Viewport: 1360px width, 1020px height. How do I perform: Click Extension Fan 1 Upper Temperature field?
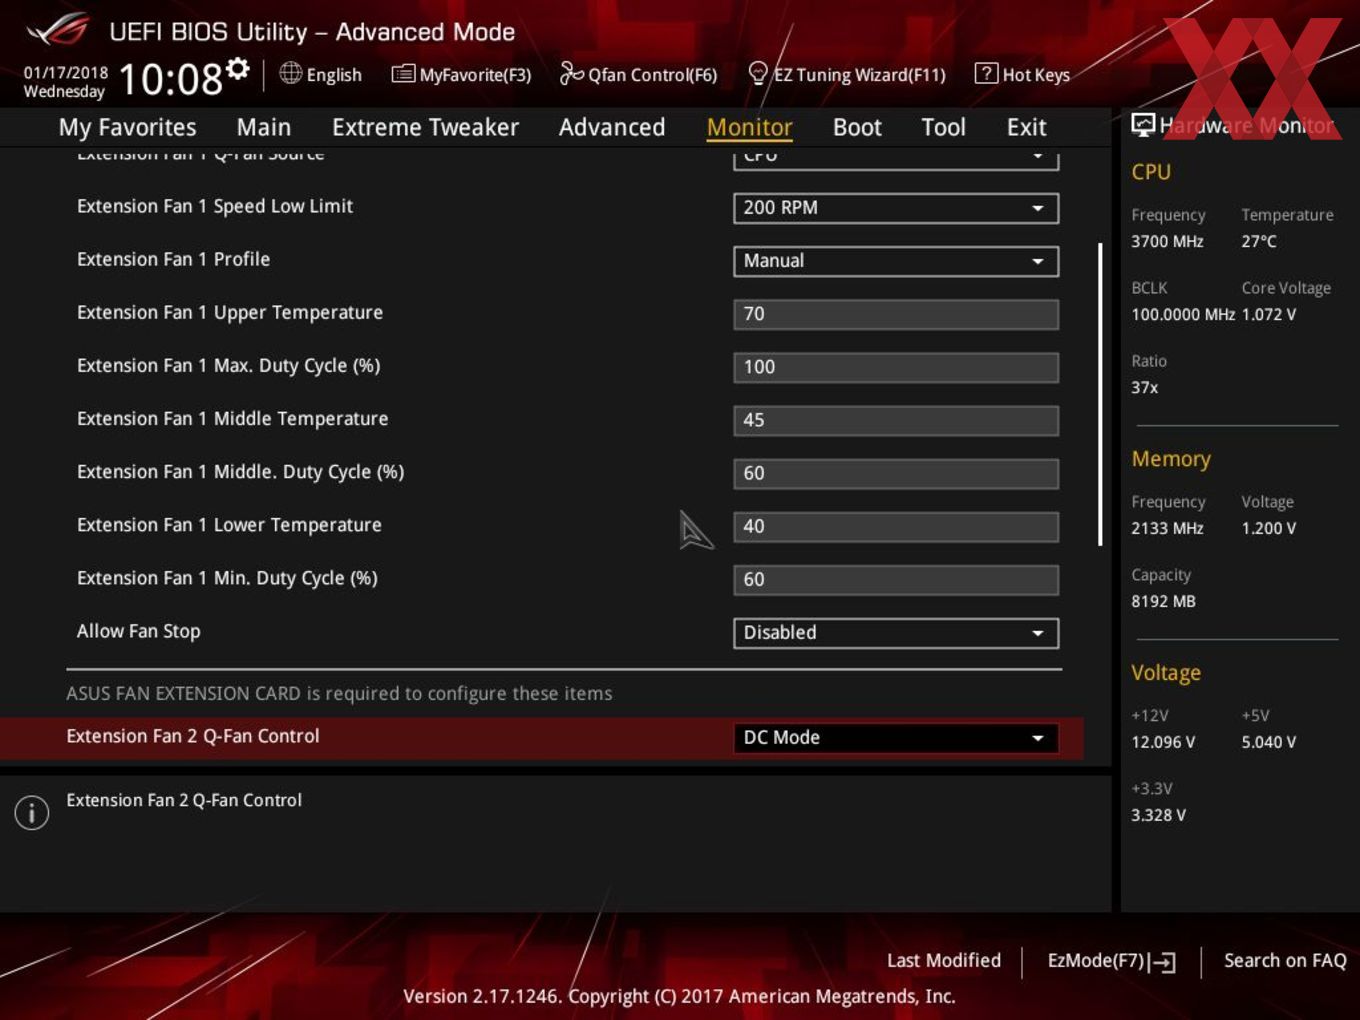pos(896,314)
